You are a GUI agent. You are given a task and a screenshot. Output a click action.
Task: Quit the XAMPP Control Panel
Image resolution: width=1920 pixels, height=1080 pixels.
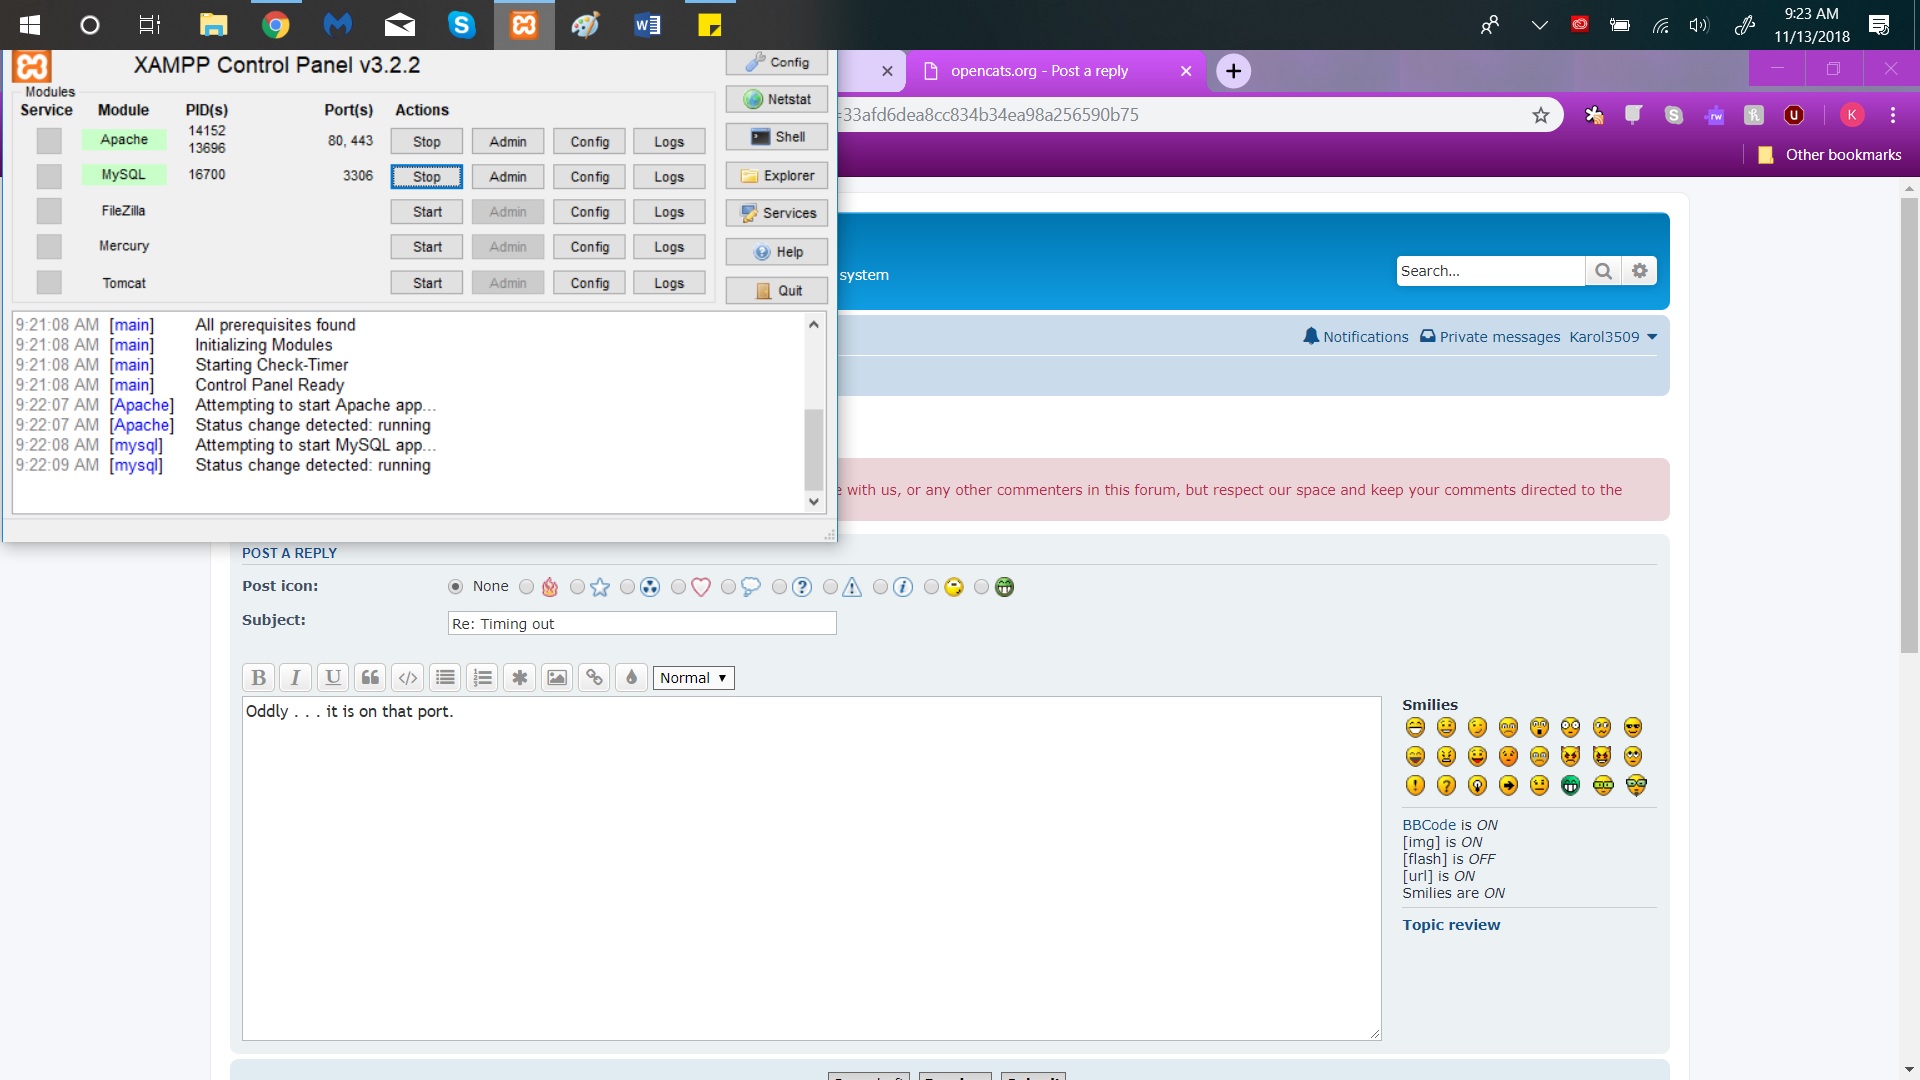coord(777,291)
